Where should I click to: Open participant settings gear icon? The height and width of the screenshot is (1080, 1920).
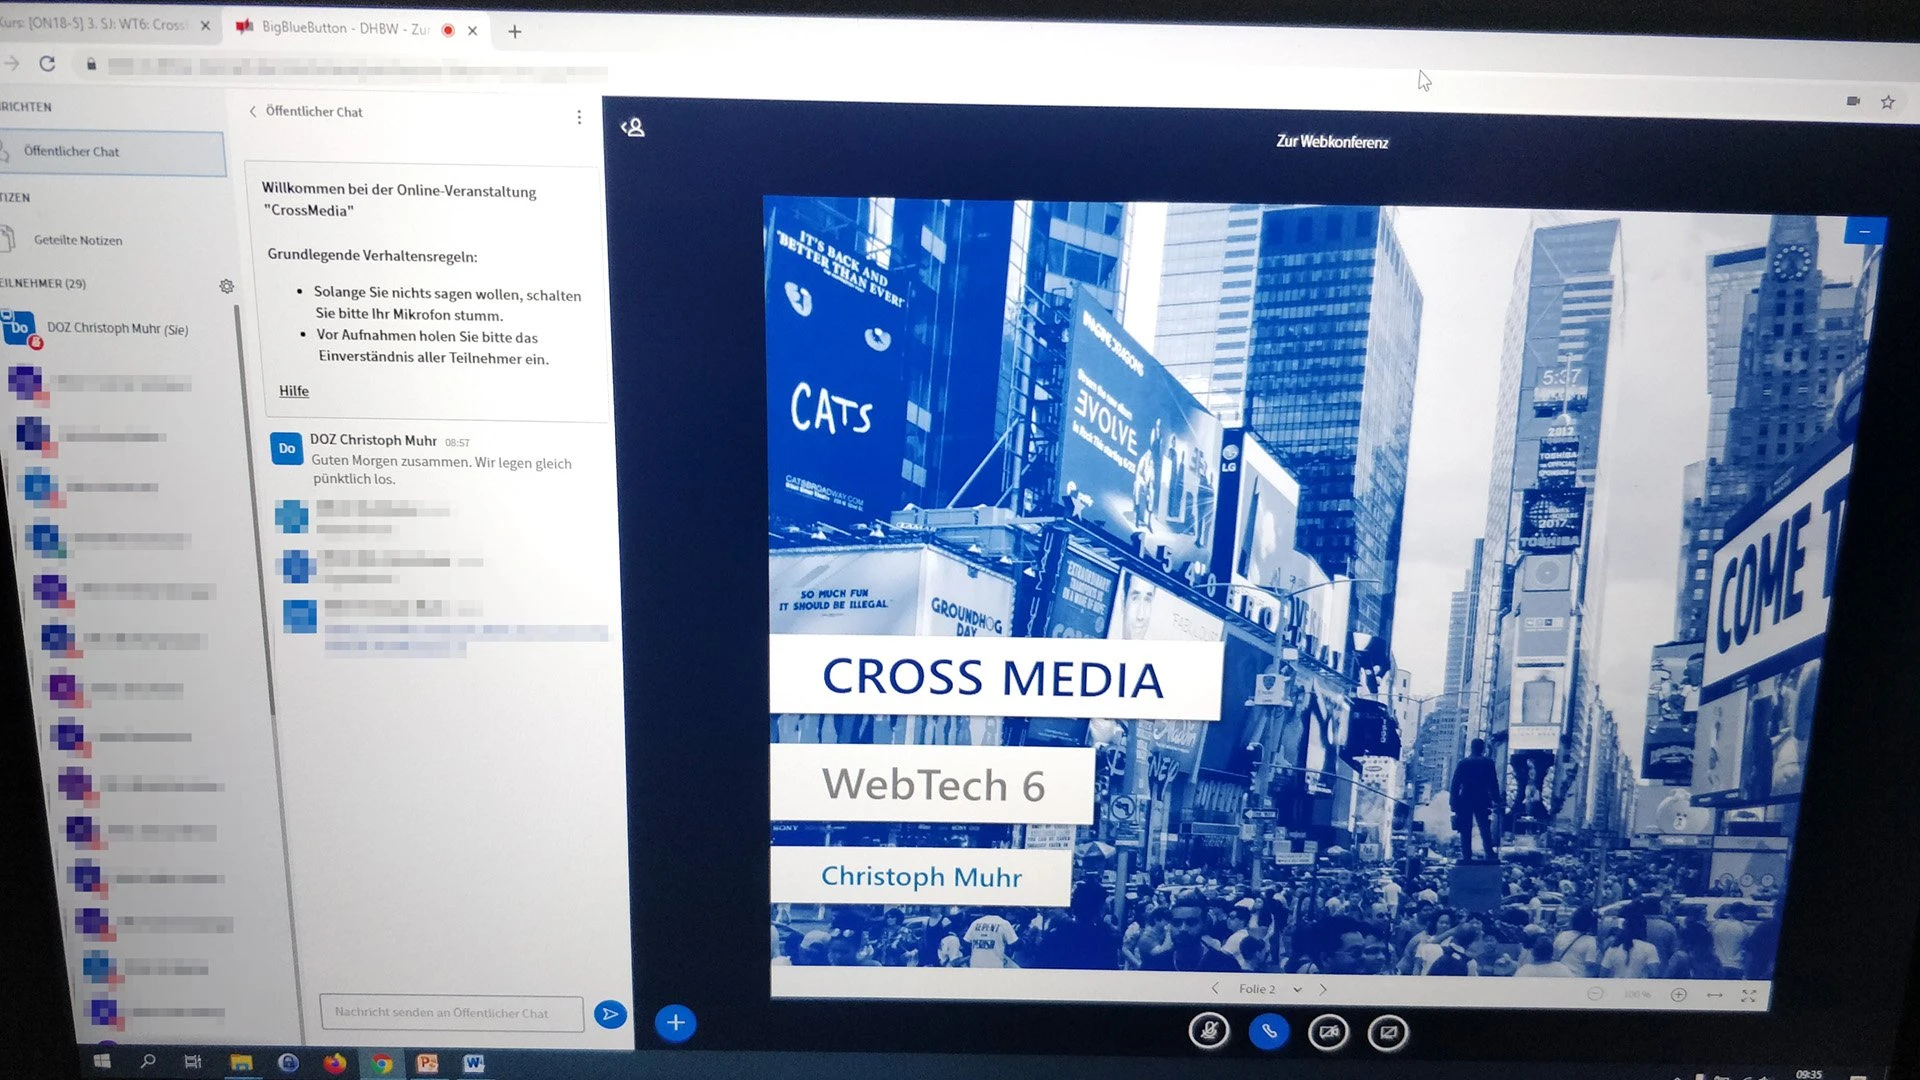click(x=227, y=286)
